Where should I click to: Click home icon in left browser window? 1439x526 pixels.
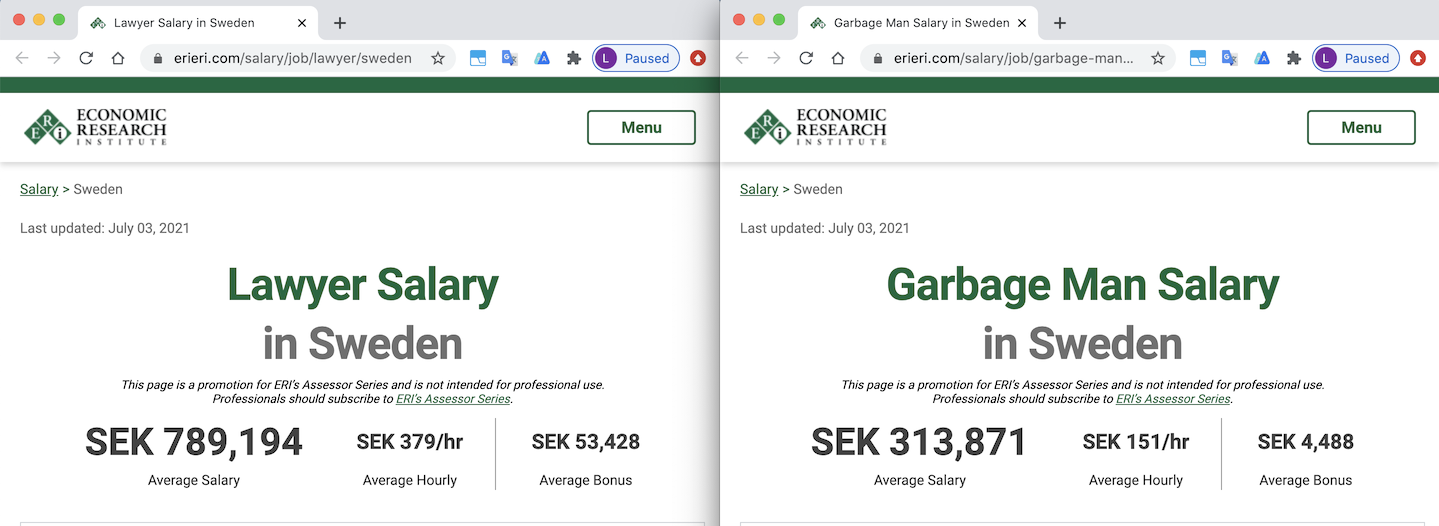pyautogui.click(x=118, y=58)
